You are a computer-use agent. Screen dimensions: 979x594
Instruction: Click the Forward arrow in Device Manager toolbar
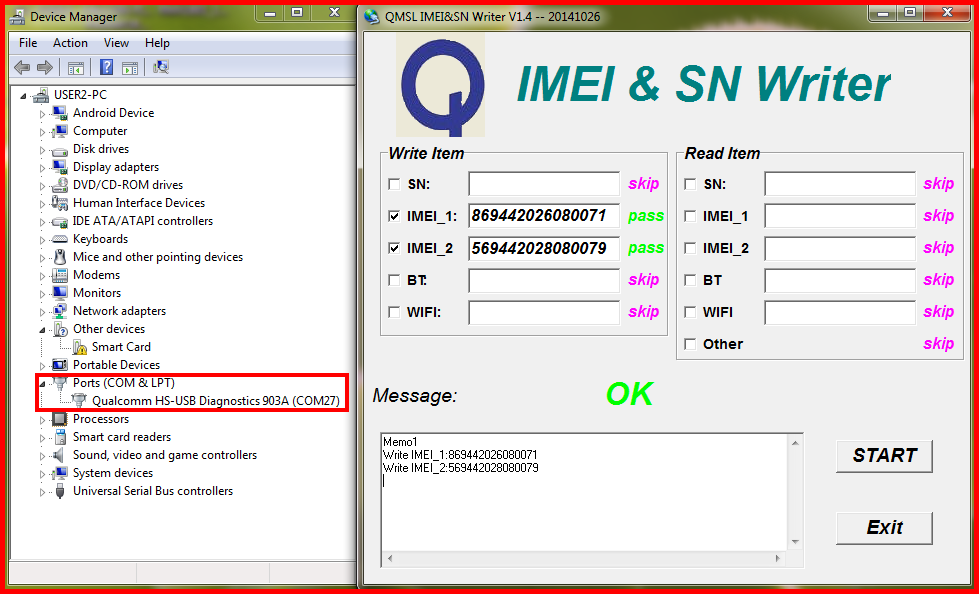(x=44, y=67)
